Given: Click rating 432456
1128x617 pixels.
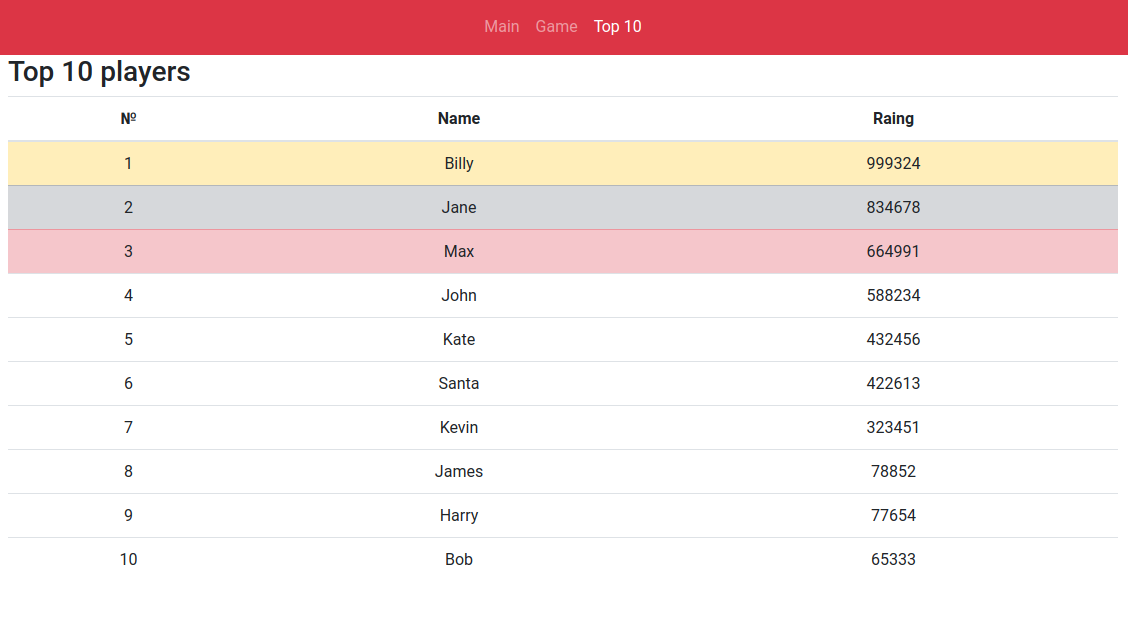Looking at the screenshot, I should (893, 339).
